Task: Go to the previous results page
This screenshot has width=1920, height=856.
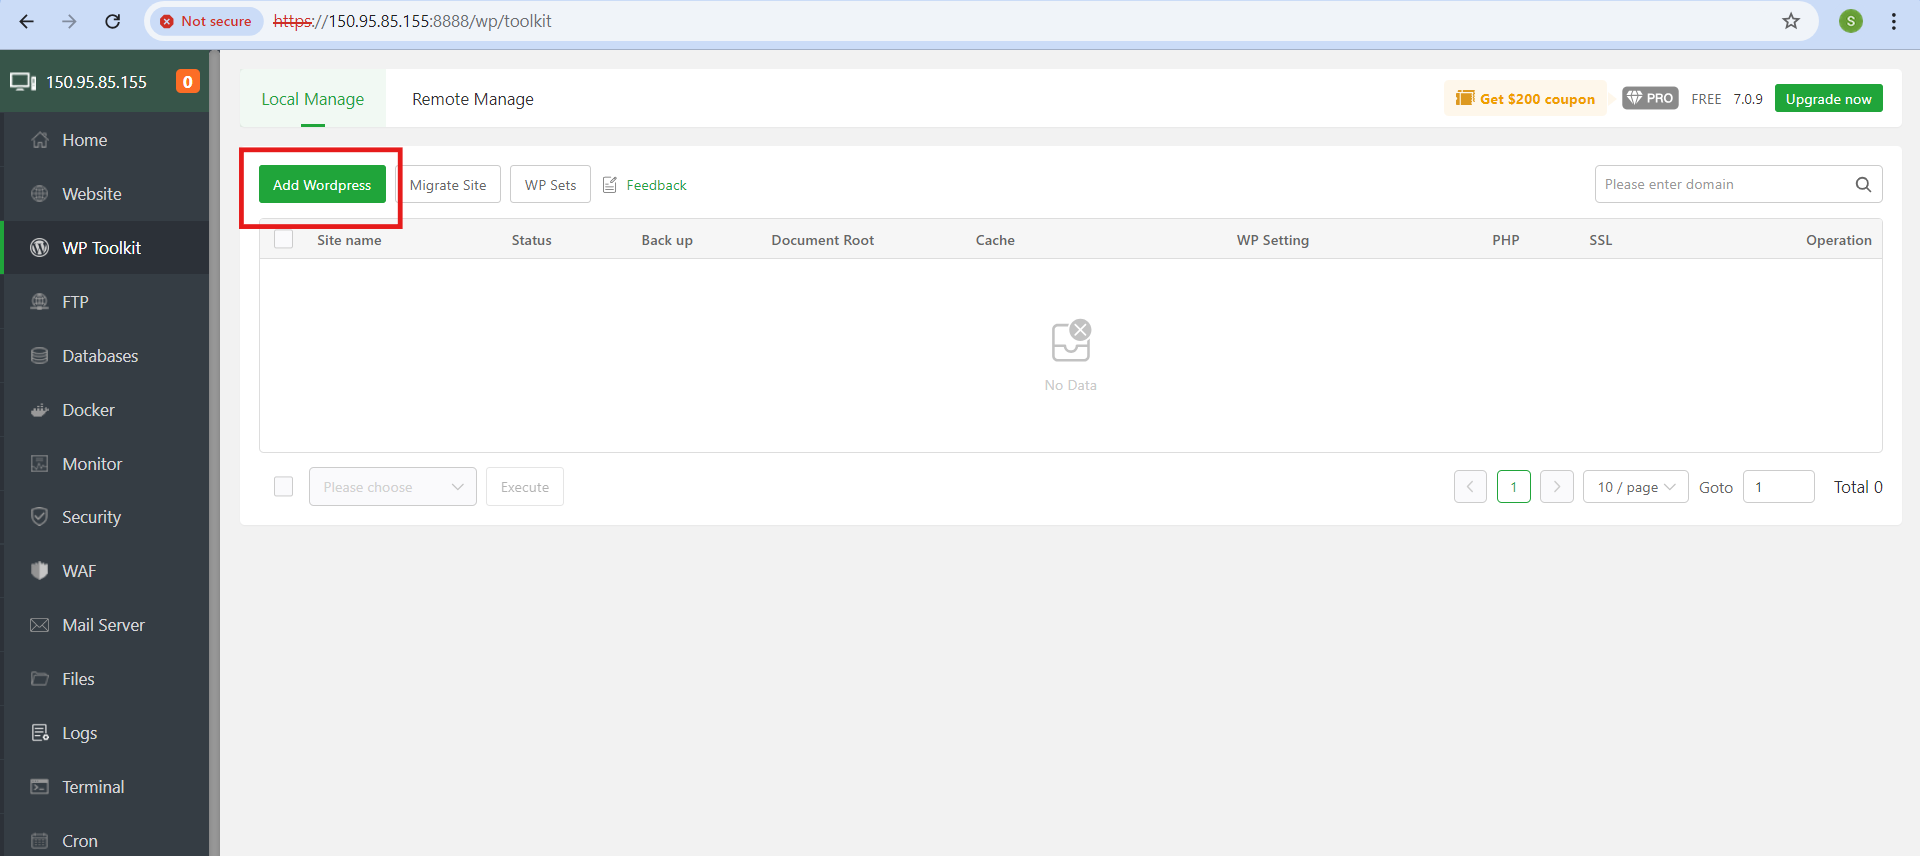Action: [x=1470, y=487]
